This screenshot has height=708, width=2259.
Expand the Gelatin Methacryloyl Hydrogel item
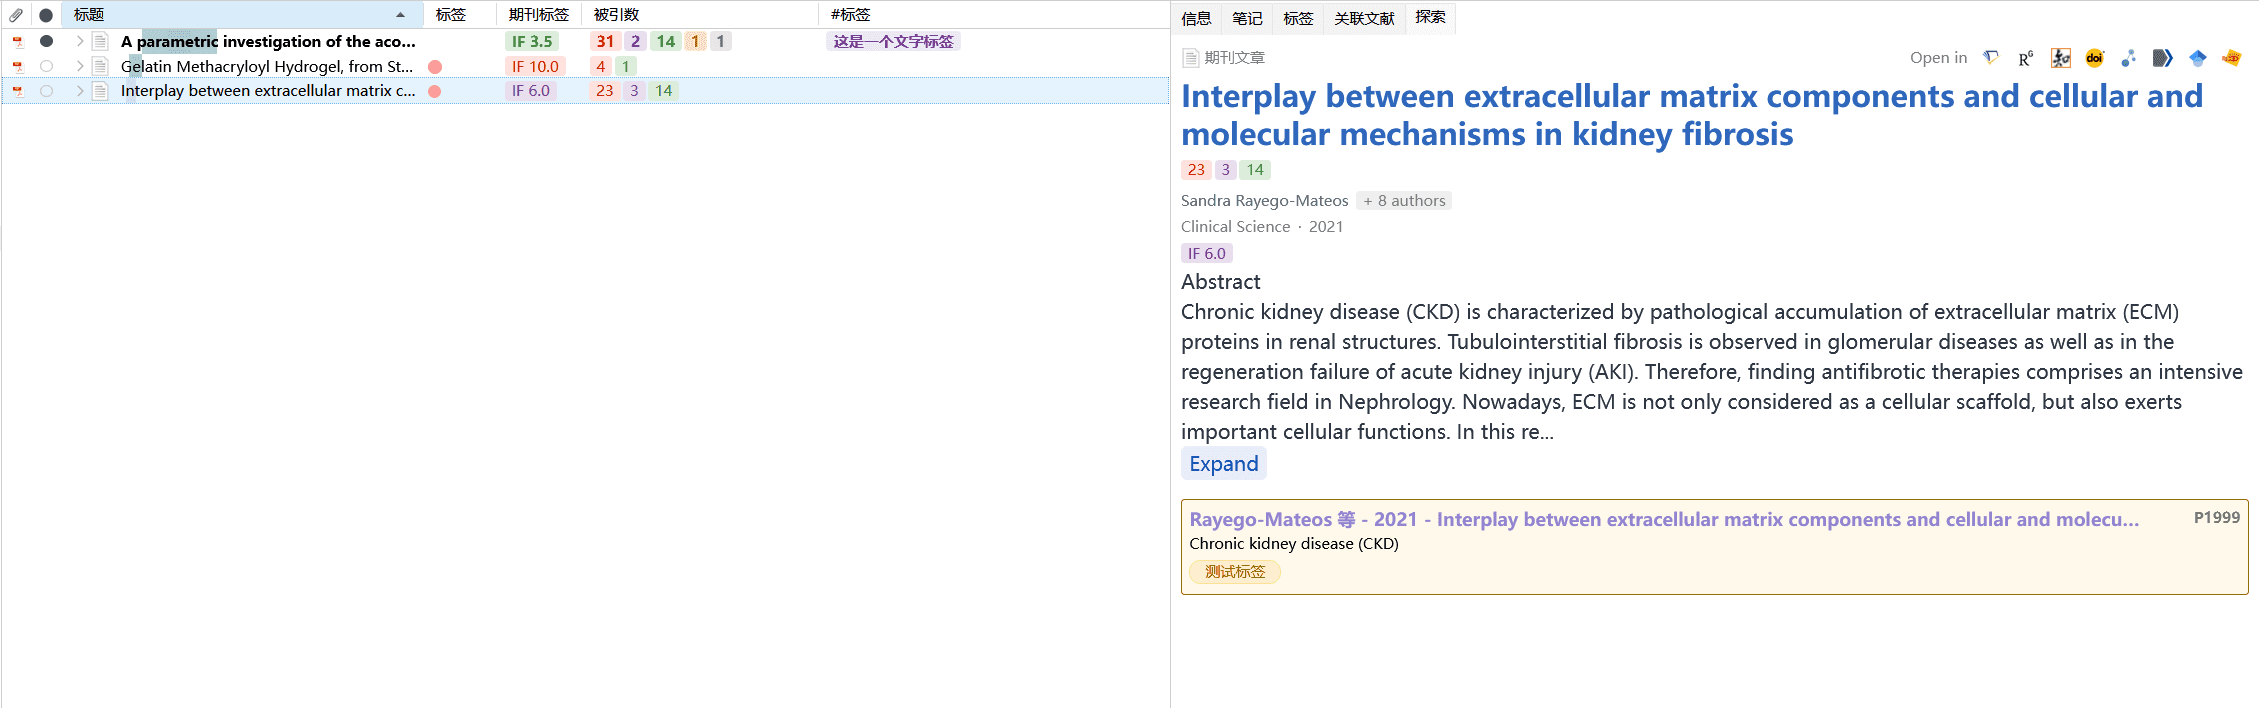point(80,66)
